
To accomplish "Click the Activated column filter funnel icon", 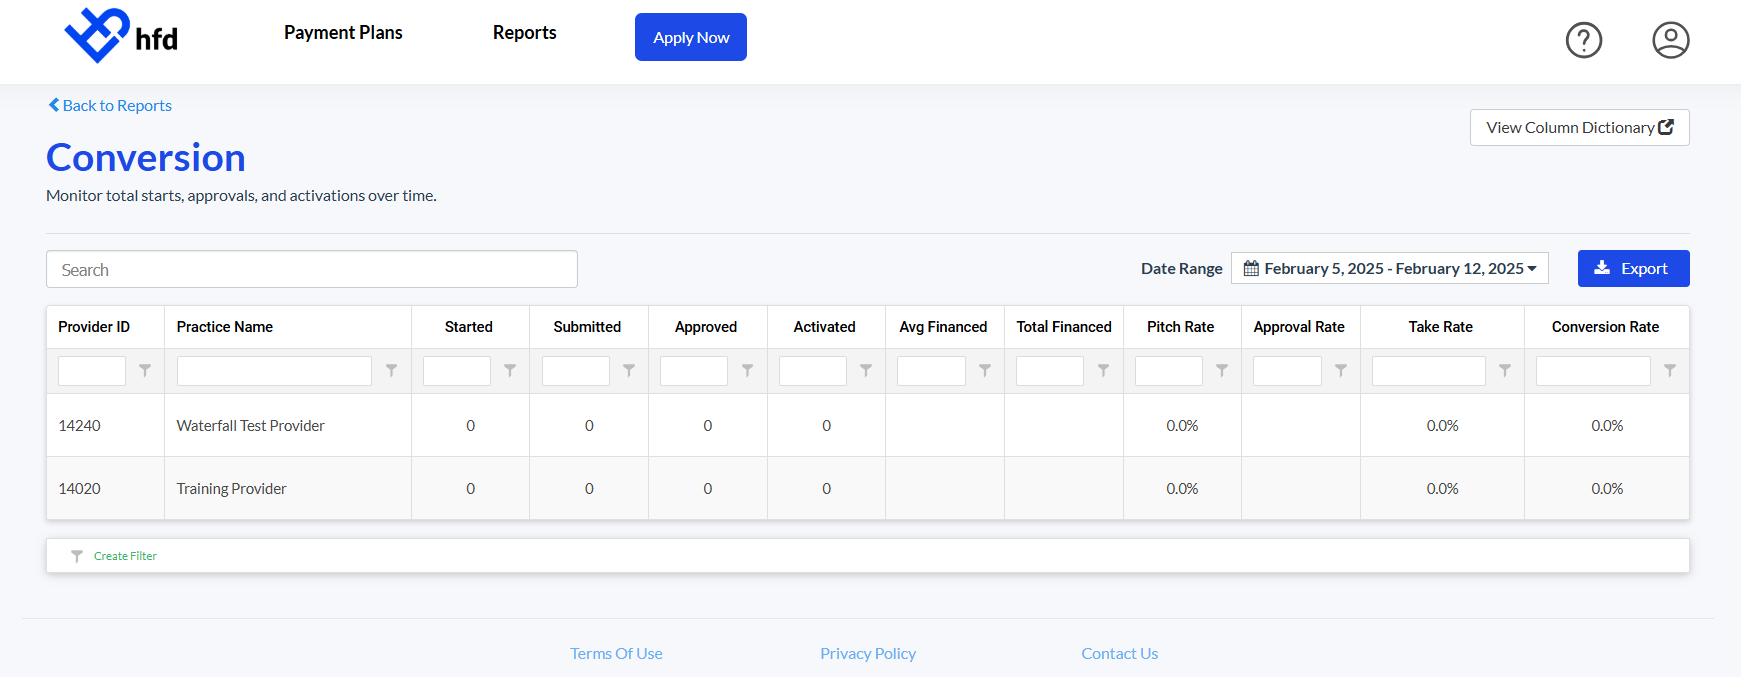I will (x=866, y=371).
